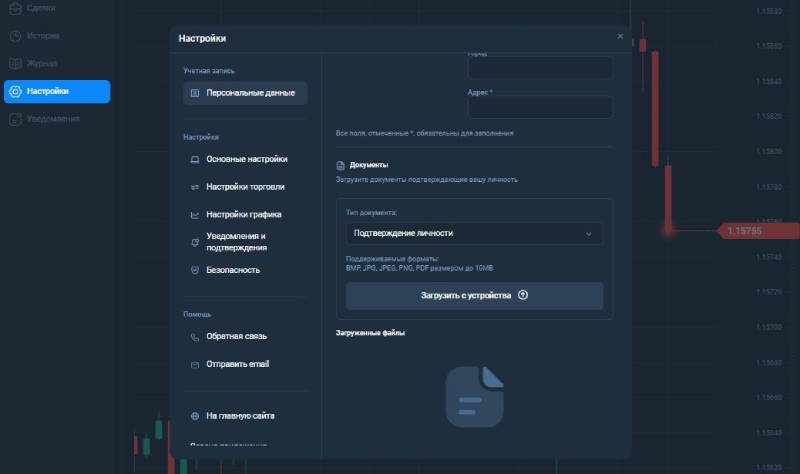
Task: Go to Уведомления и подтверждения settings
Action: point(236,242)
